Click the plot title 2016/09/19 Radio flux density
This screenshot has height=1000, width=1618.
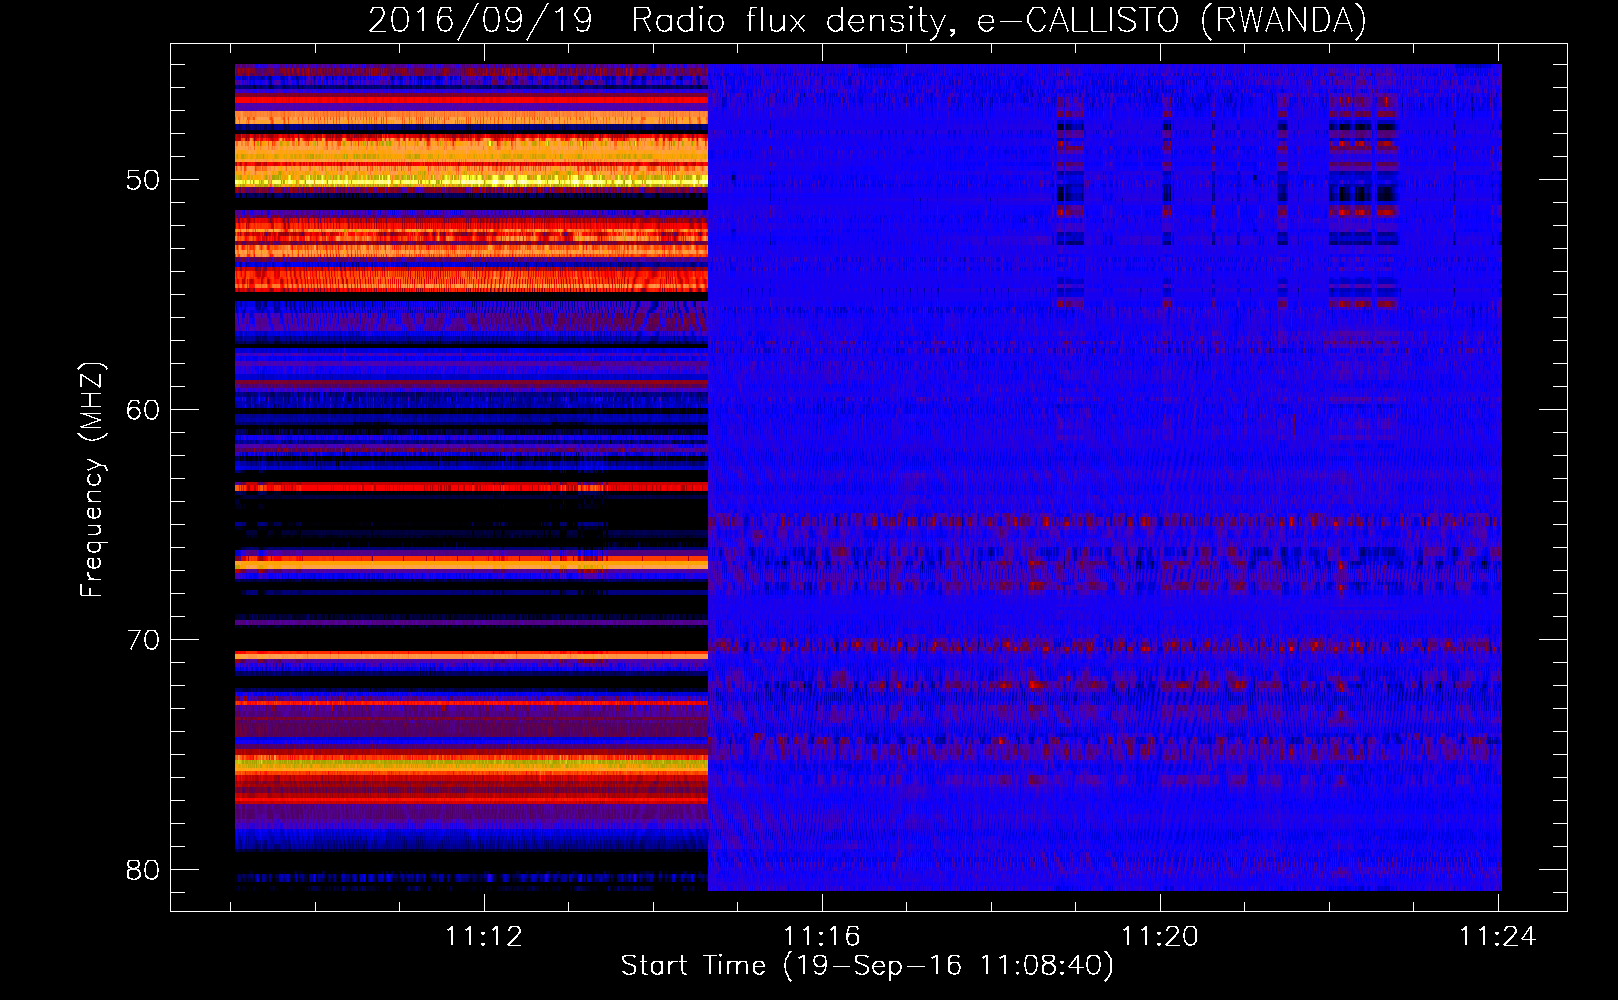tap(867, 21)
